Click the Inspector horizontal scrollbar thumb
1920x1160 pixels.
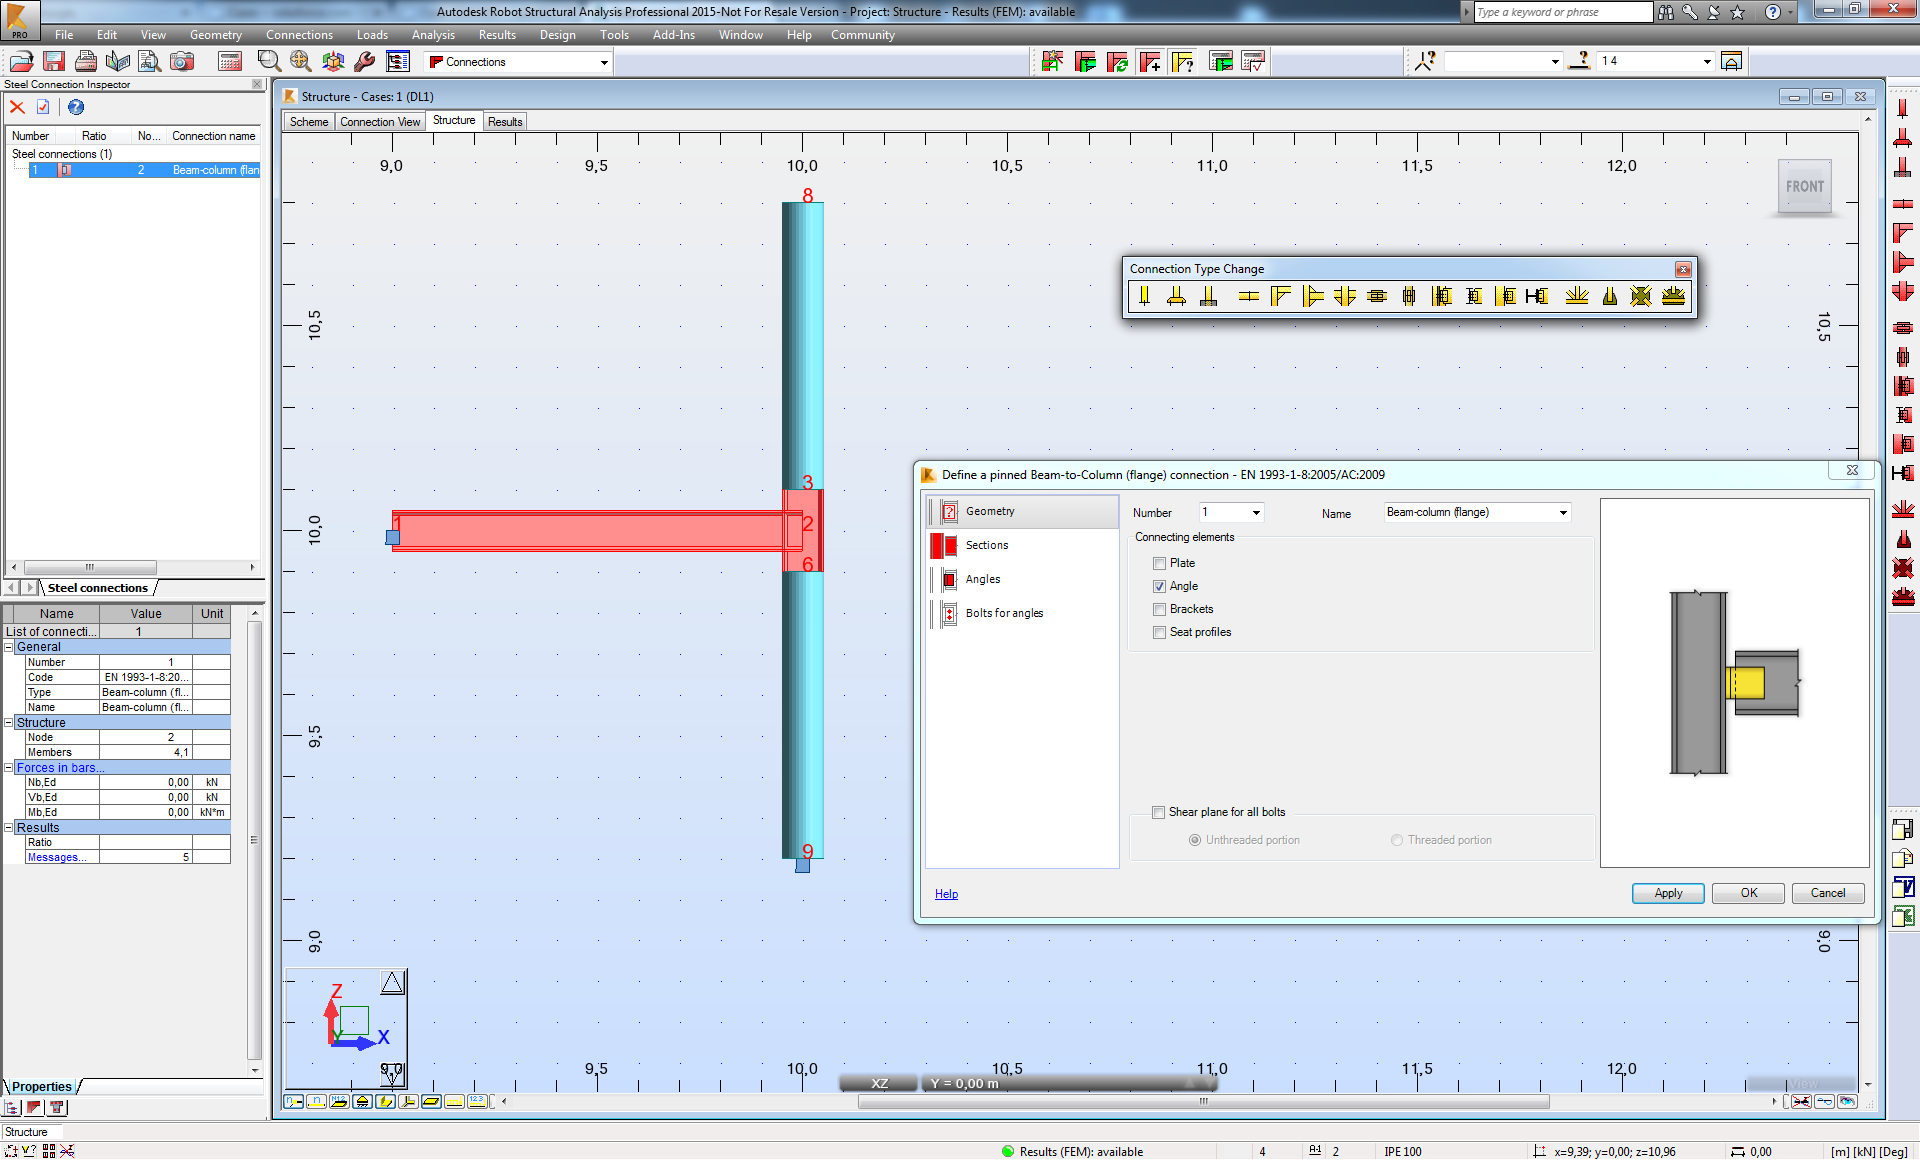point(90,567)
